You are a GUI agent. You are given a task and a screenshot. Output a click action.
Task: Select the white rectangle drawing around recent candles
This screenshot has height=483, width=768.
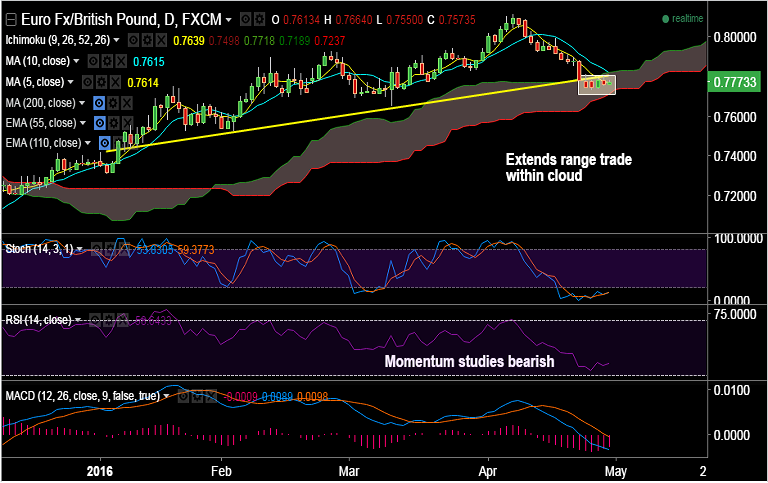pos(597,84)
